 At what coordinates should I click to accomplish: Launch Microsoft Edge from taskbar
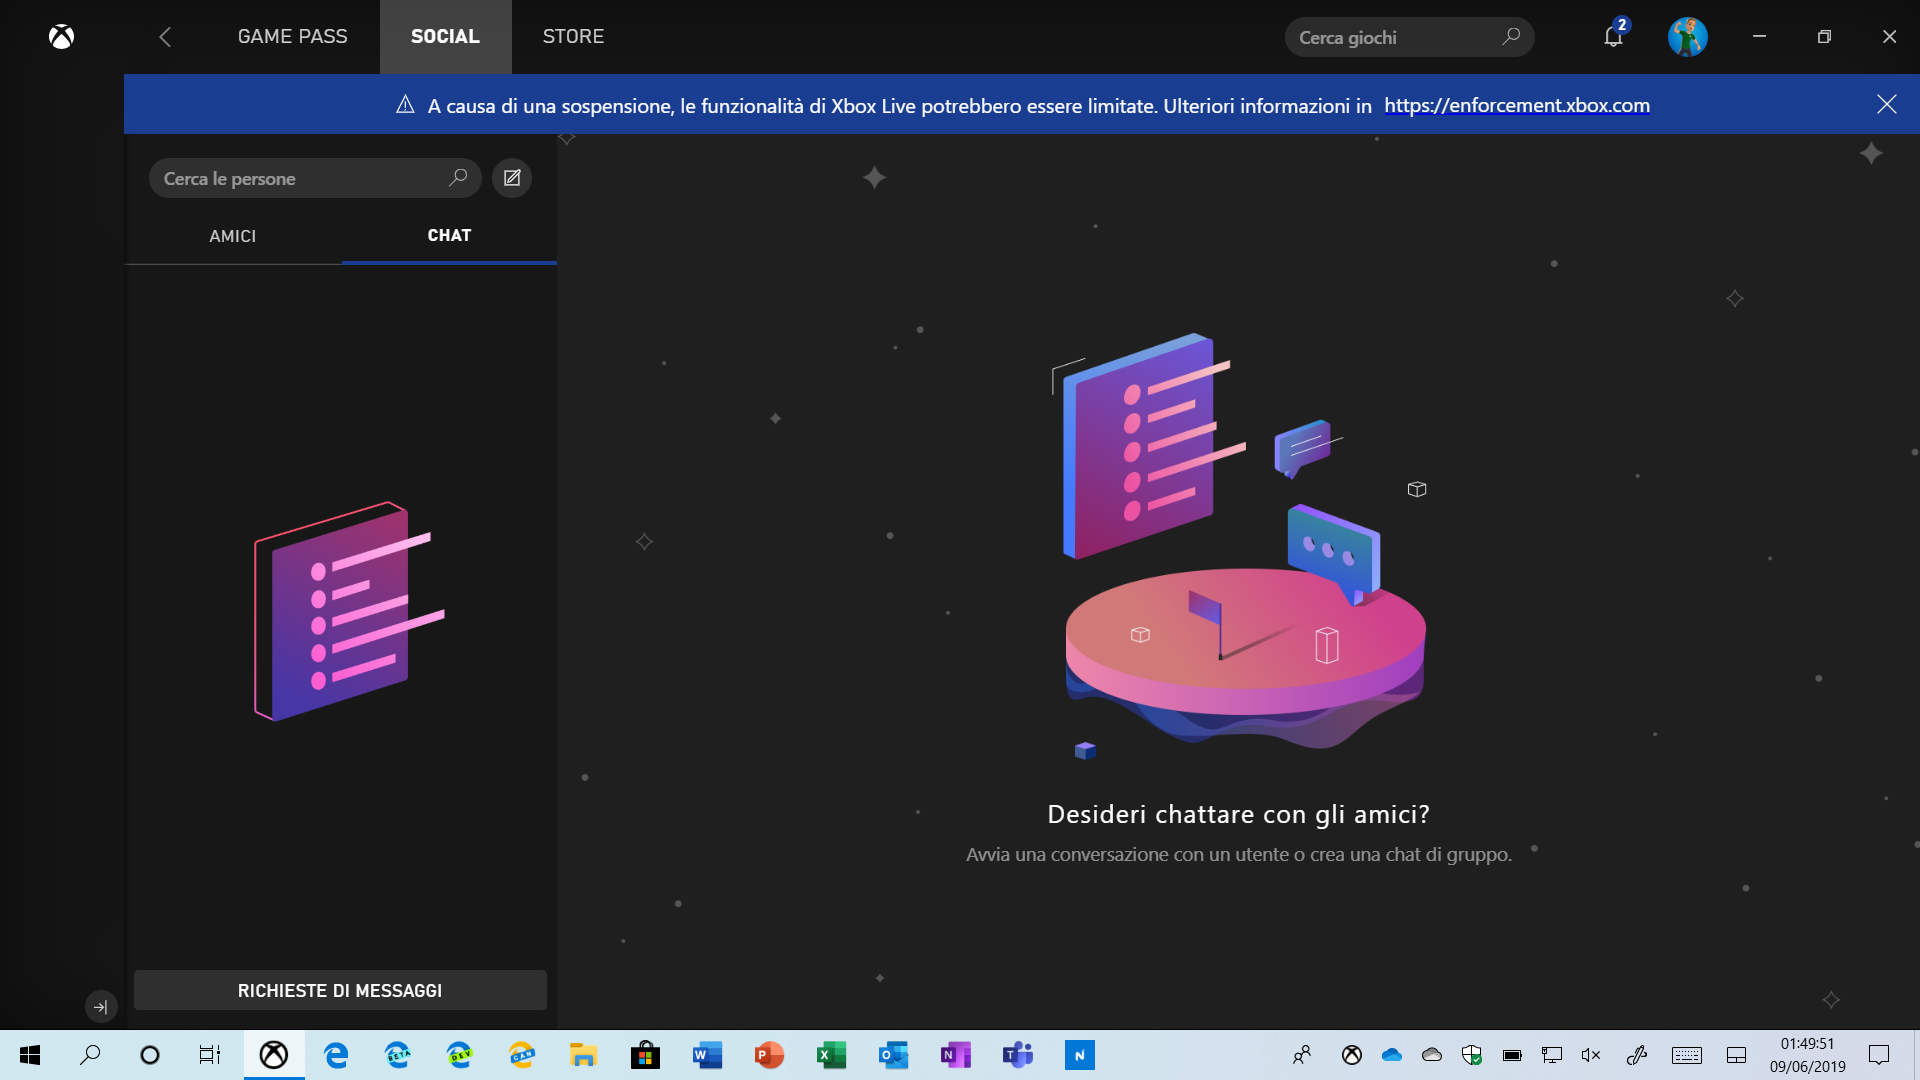(x=336, y=1055)
